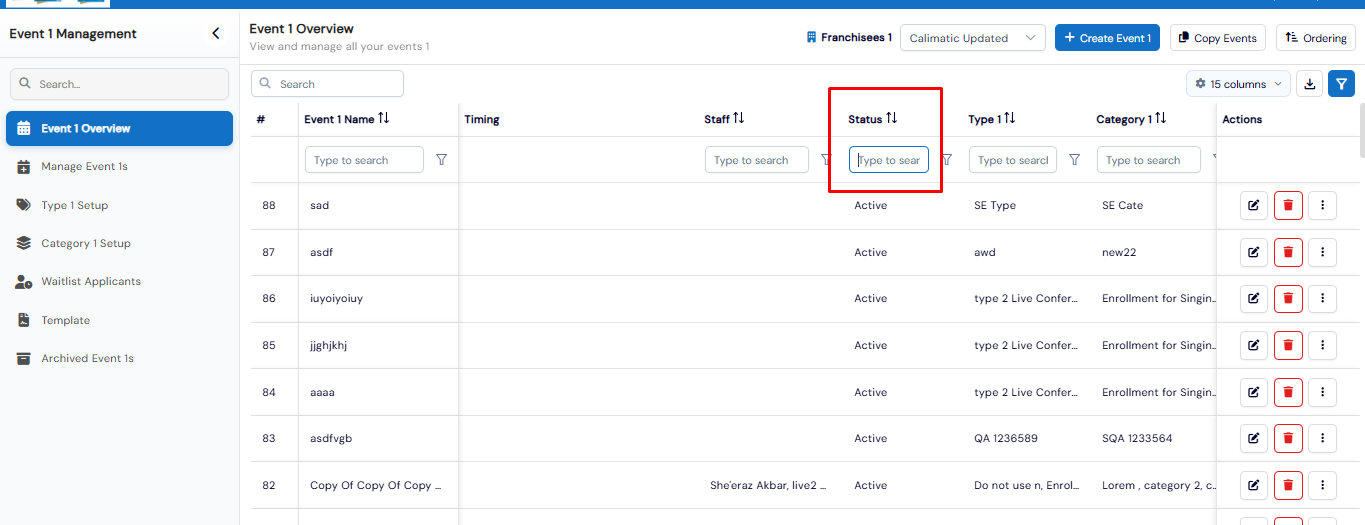Image resolution: width=1365 pixels, height=525 pixels.
Task: Open more options for row 86
Action: tap(1322, 298)
